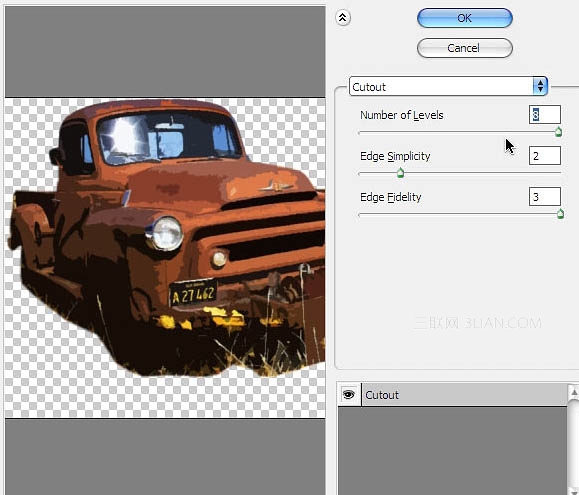Click the Edge Fidelity slider handle
This screenshot has width=579, height=495.
point(560,214)
